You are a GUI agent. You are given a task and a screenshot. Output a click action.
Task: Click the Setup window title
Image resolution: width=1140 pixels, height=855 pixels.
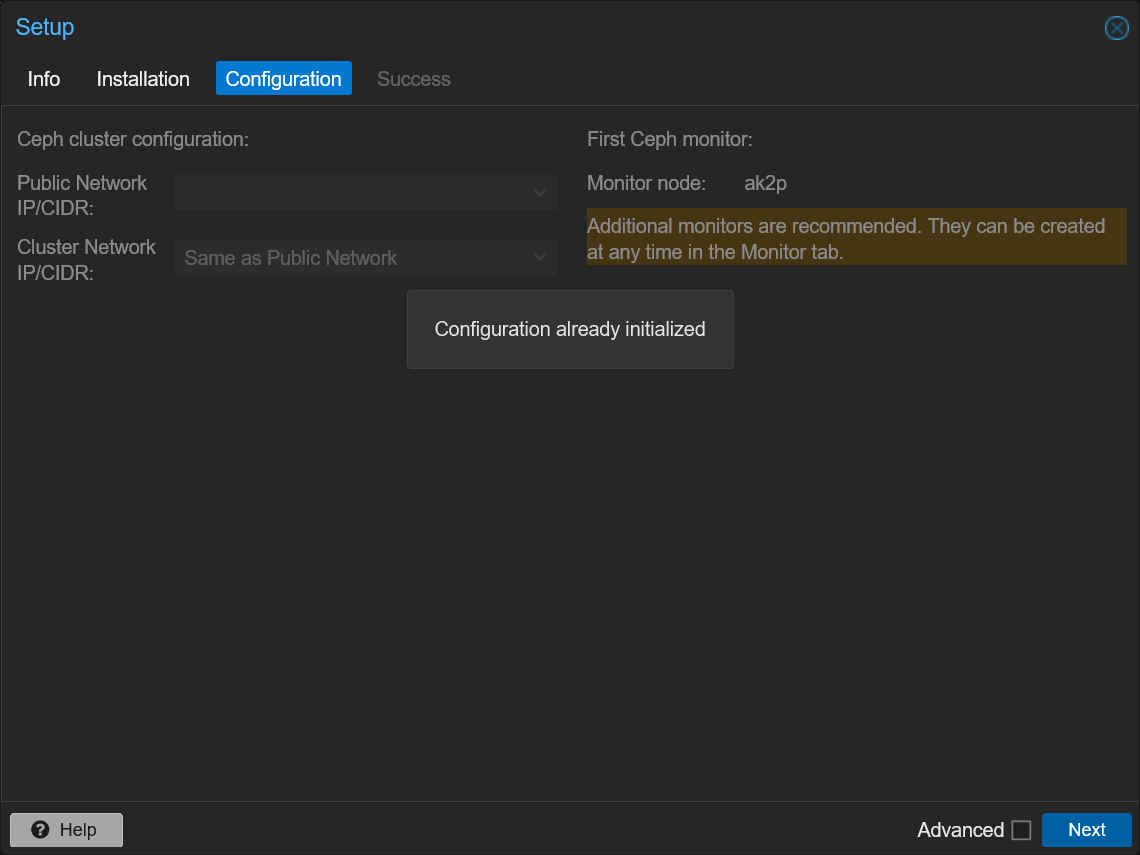click(x=45, y=27)
